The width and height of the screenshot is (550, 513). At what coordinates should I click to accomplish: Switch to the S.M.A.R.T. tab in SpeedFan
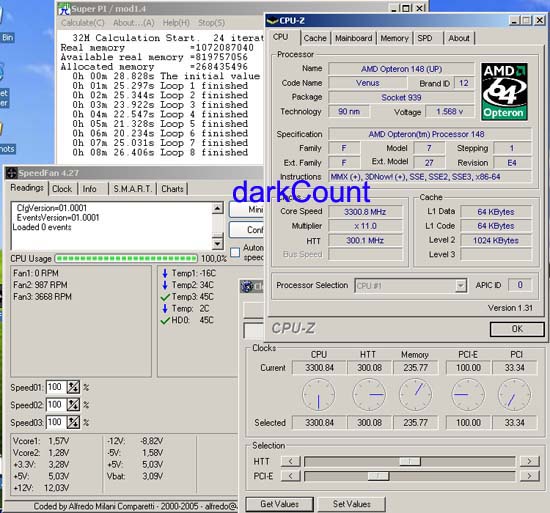click(133, 189)
